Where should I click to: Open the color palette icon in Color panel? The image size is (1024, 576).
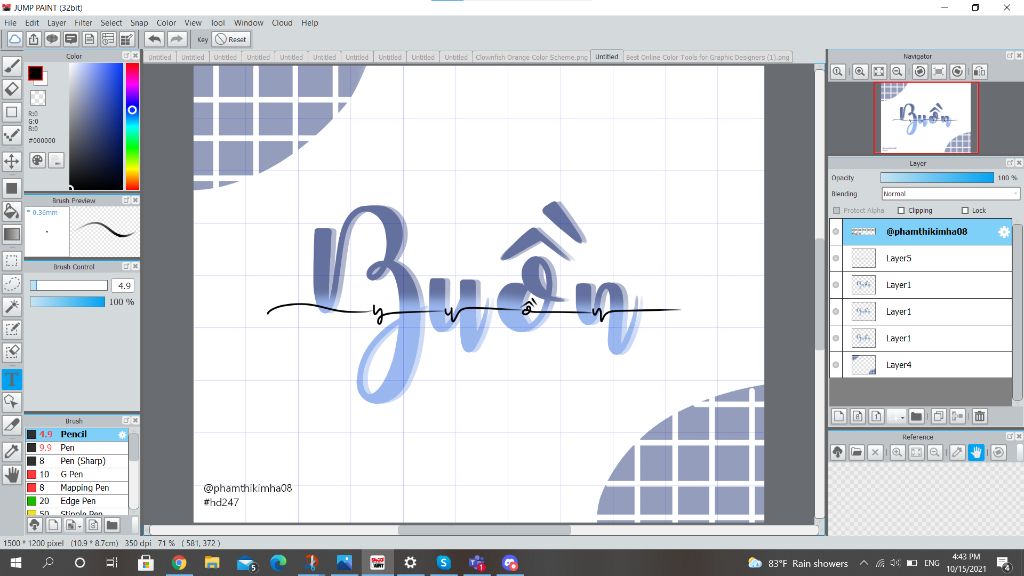[37, 160]
